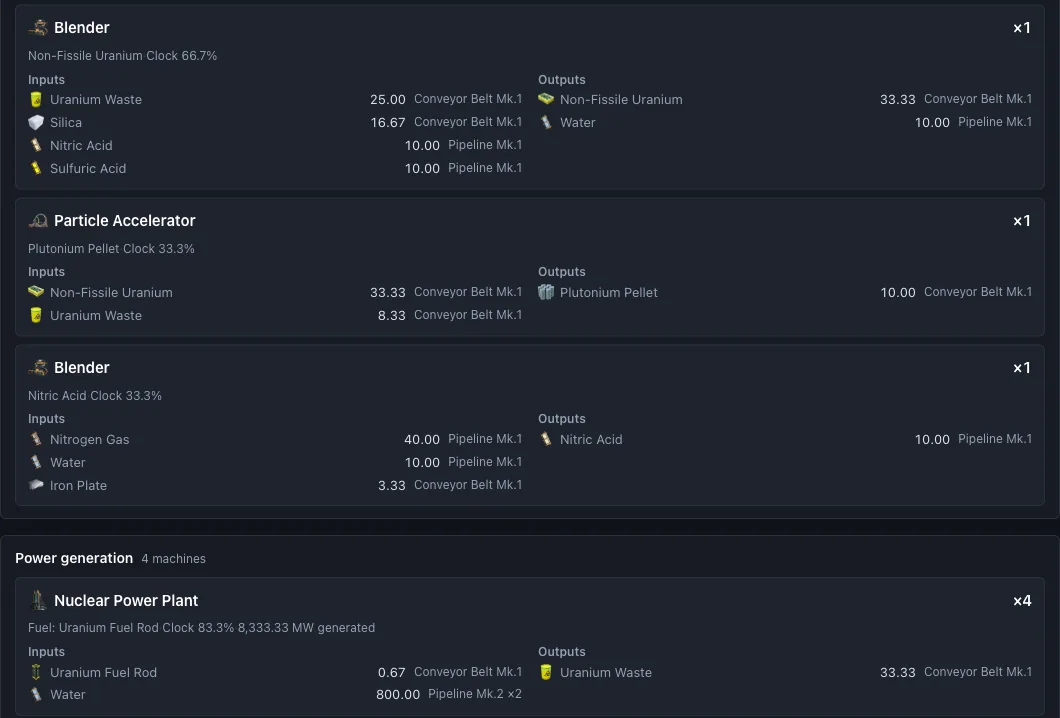Viewport: 1060px width, 718px height.
Task: Click the Uranium Fuel Rod 0.67 value
Action: tap(391, 672)
